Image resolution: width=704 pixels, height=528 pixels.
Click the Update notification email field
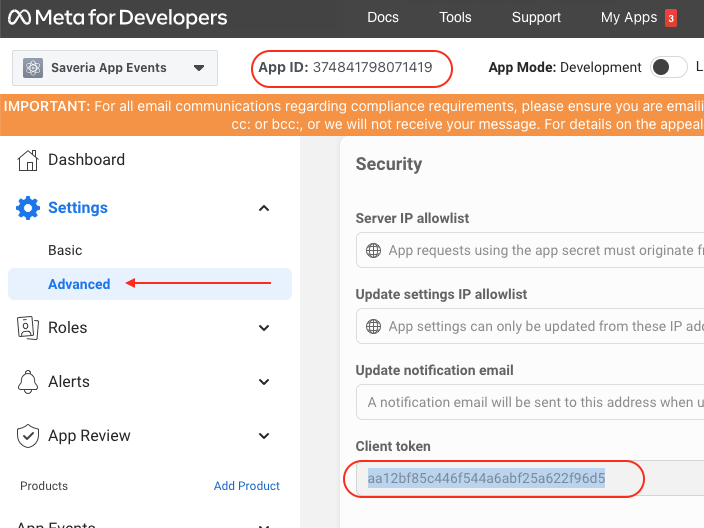[530, 402]
